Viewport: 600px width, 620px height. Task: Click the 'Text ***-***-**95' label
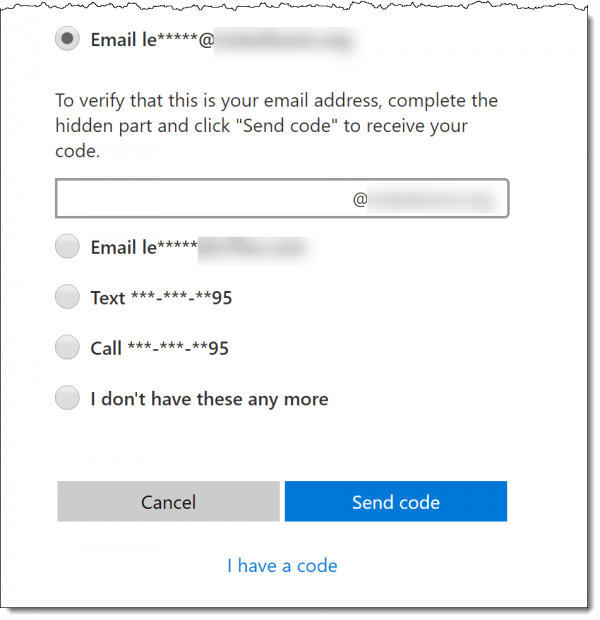click(161, 298)
